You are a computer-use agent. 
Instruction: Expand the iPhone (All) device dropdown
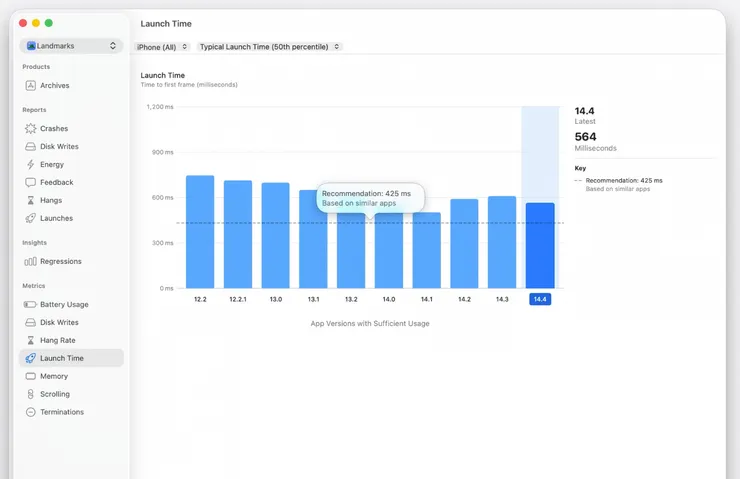tap(162, 47)
